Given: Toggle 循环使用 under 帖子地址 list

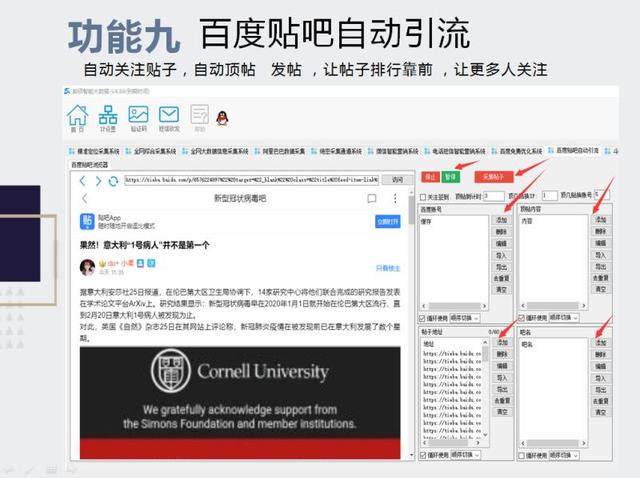Looking at the screenshot, I should 423,455.
